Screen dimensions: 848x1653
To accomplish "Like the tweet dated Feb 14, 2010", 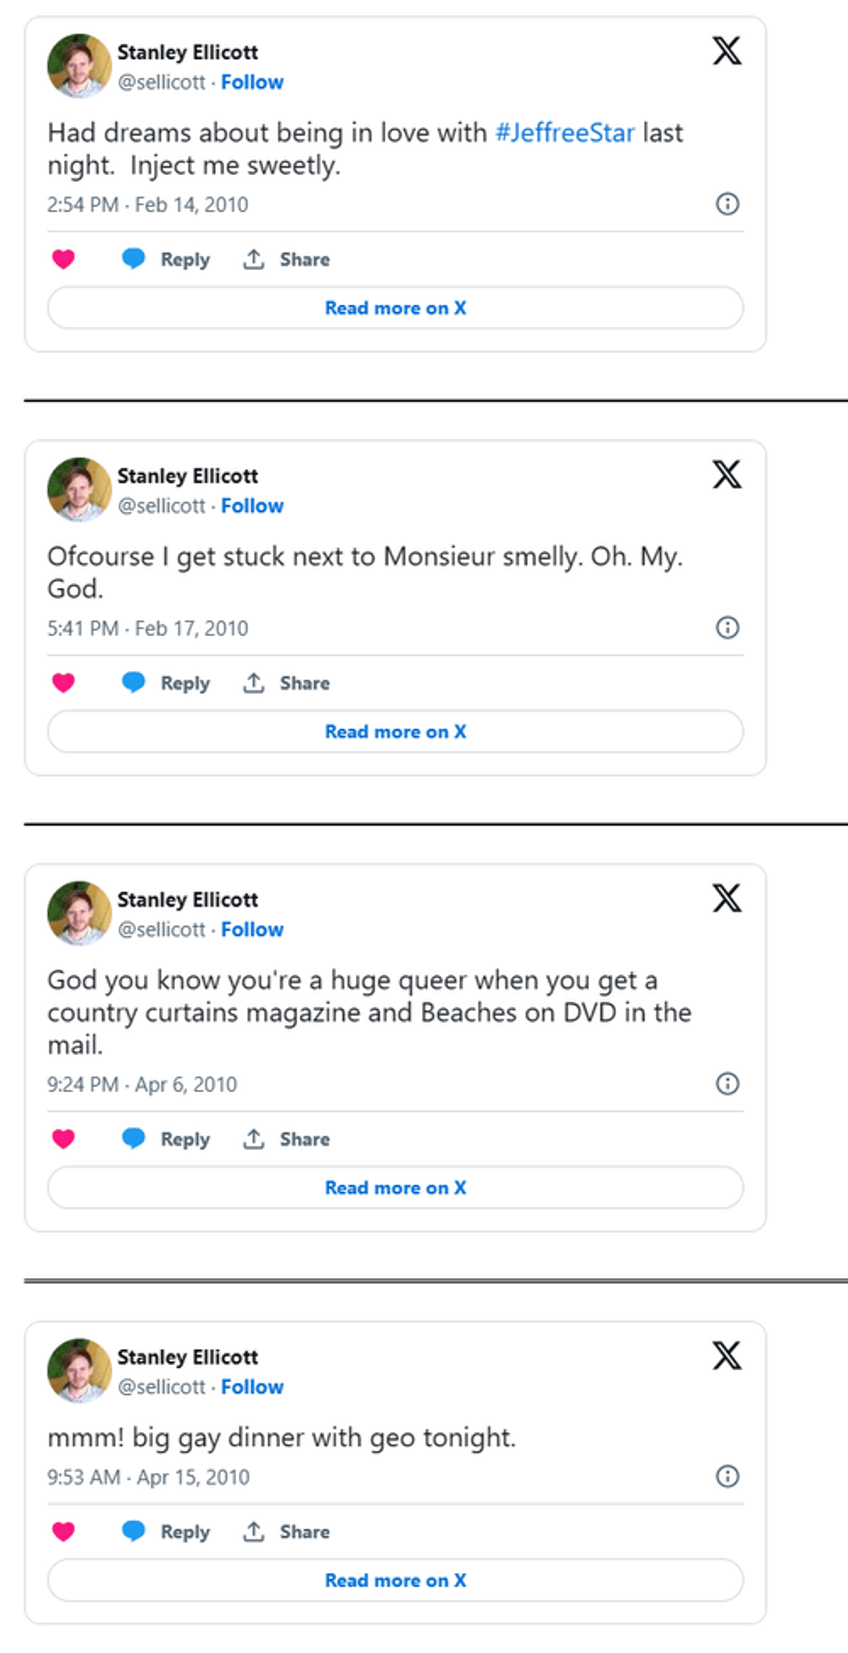I will (x=63, y=259).
